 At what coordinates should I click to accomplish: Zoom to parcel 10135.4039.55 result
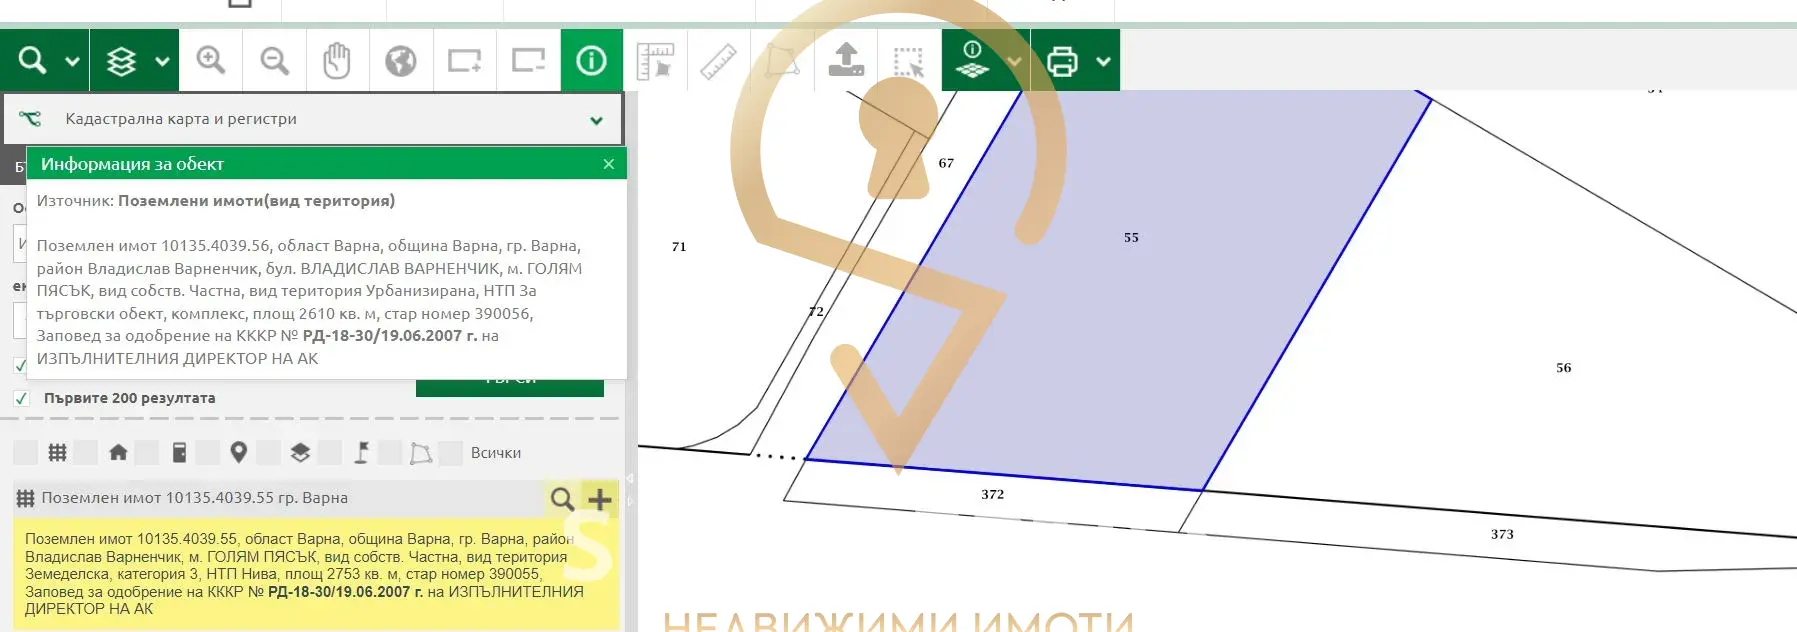(x=562, y=498)
